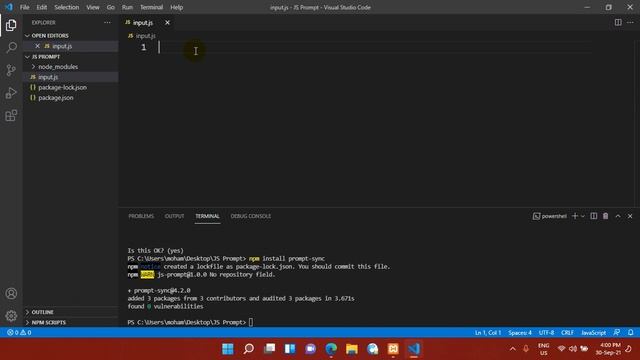Open the Terminal menu
The width and height of the screenshot is (640, 360).
tap(151, 7)
